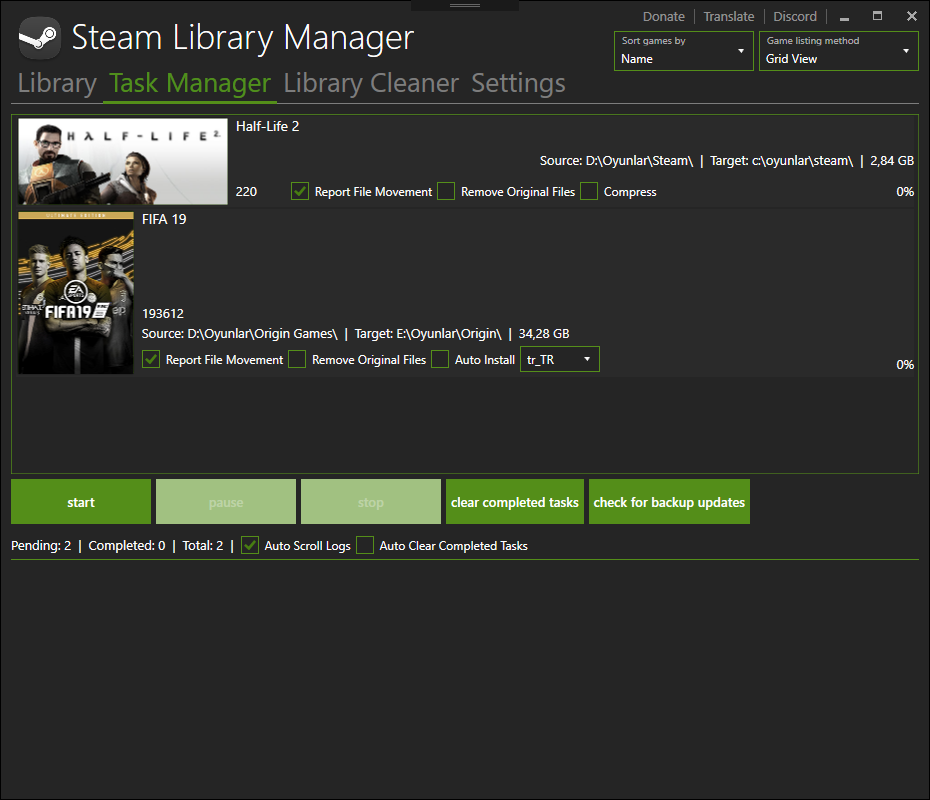The width and height of the screenshot is (930, 800).
Task: Click the Total: 2 status text
Action: 203,546
